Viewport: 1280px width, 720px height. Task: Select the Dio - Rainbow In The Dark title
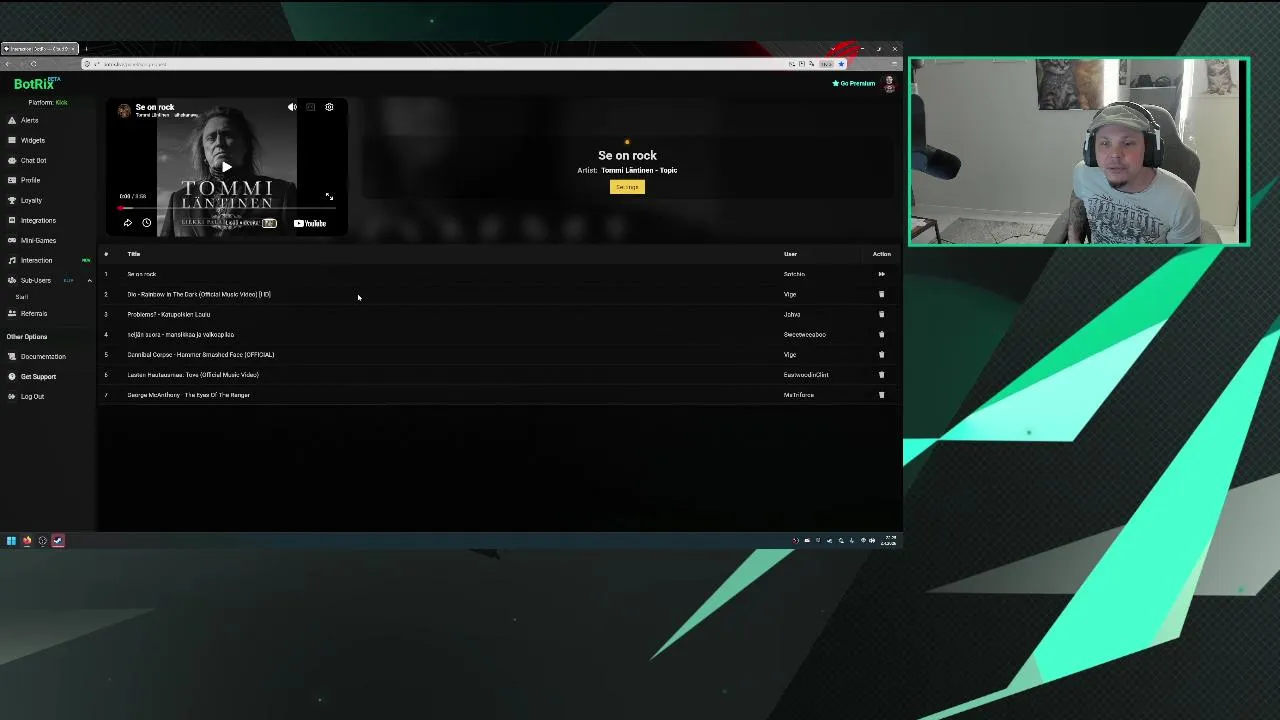click(x=199, y=294)
